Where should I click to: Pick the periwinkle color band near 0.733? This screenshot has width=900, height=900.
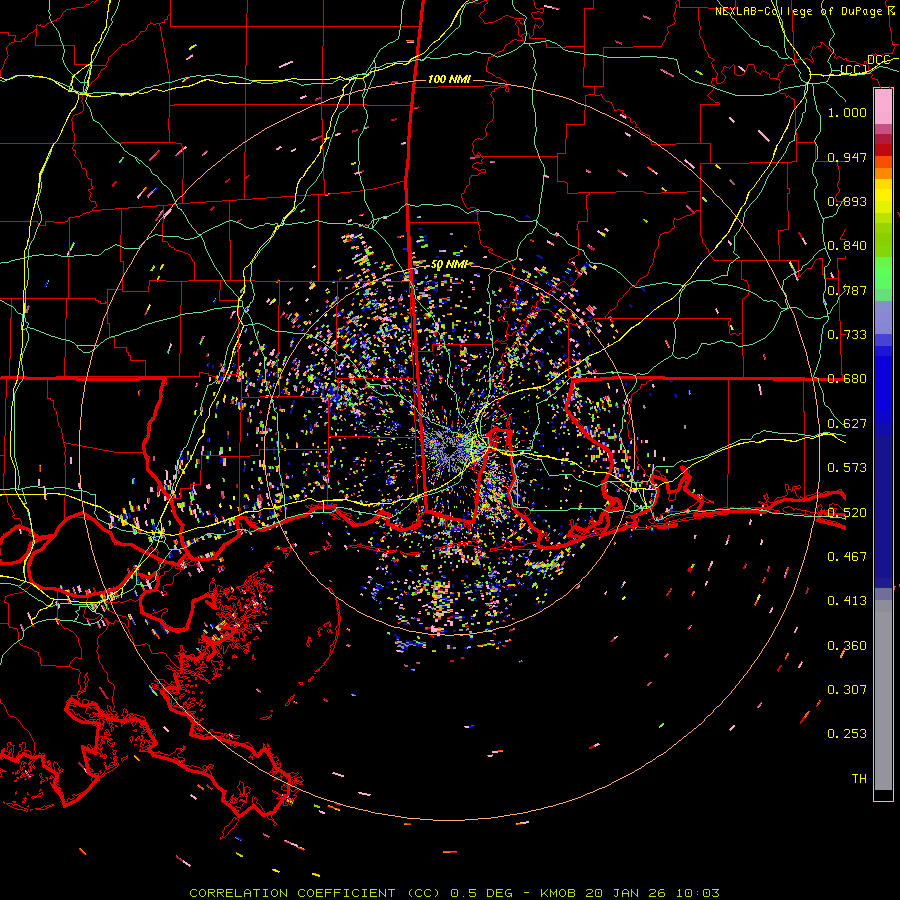pyautogui.click(x=883, y=317)
